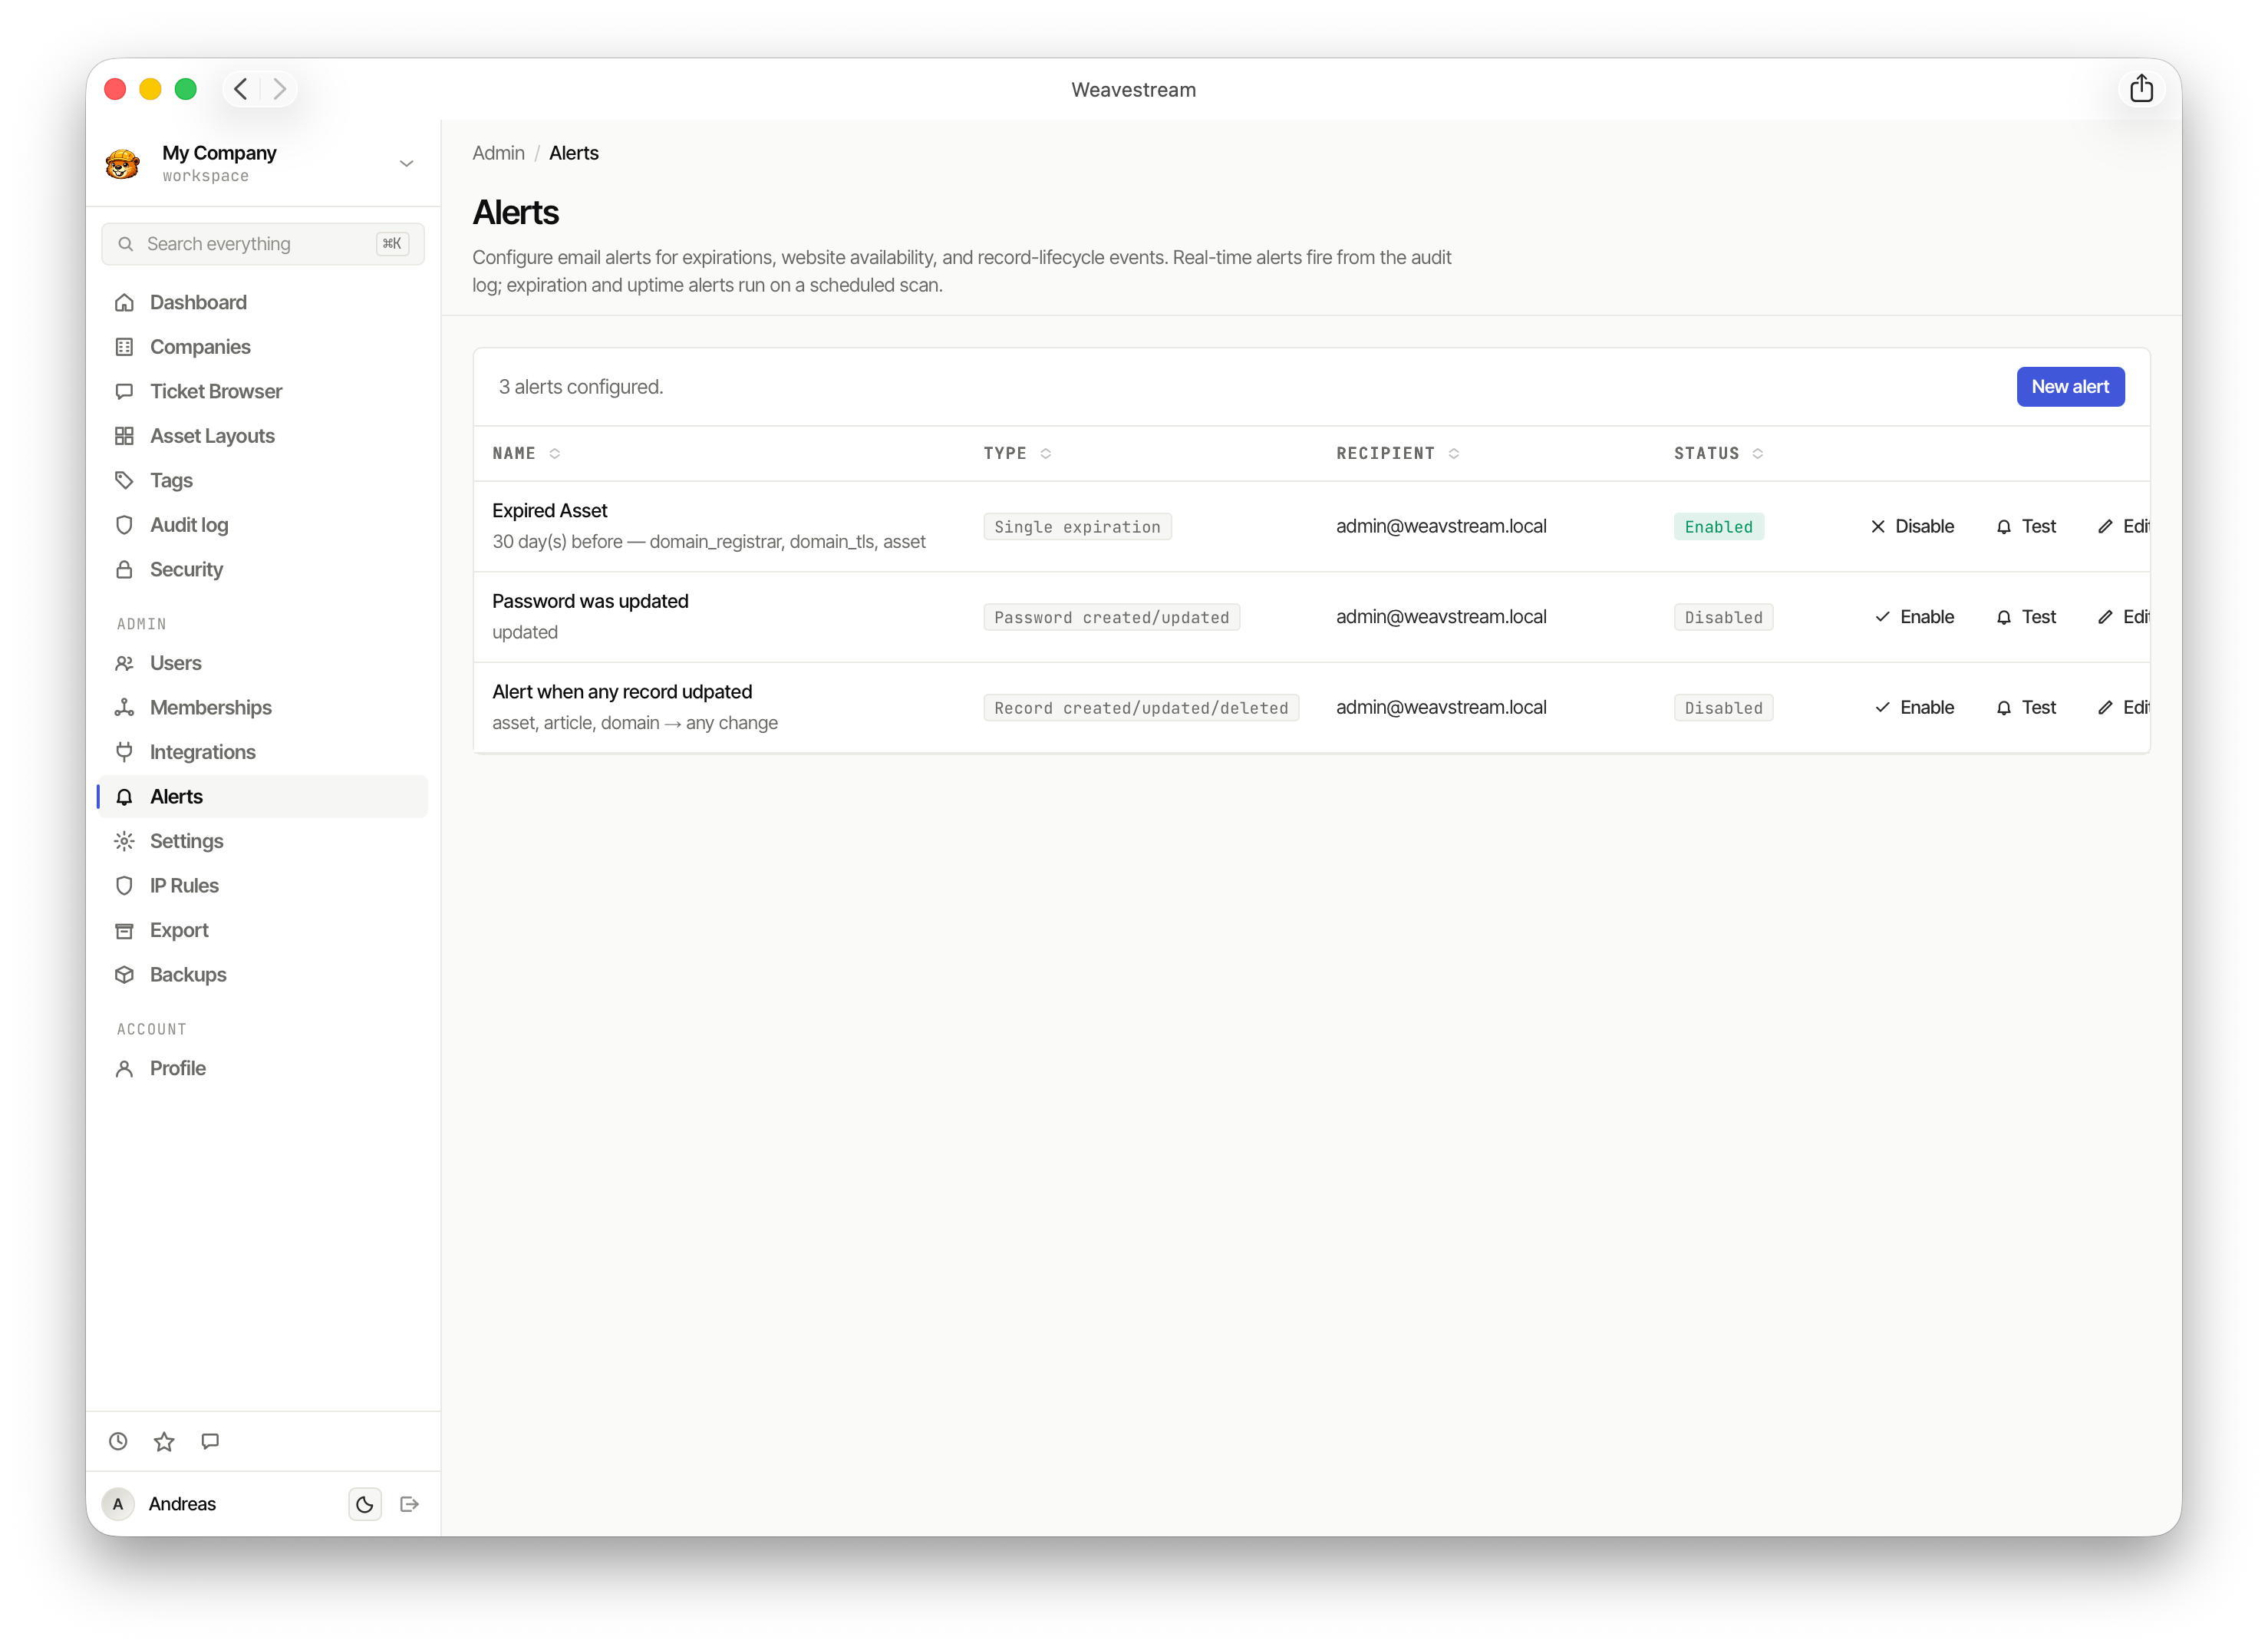Click the Password created/updated type badge
2268x1650 pixels.
click(x=1111, y=617)
